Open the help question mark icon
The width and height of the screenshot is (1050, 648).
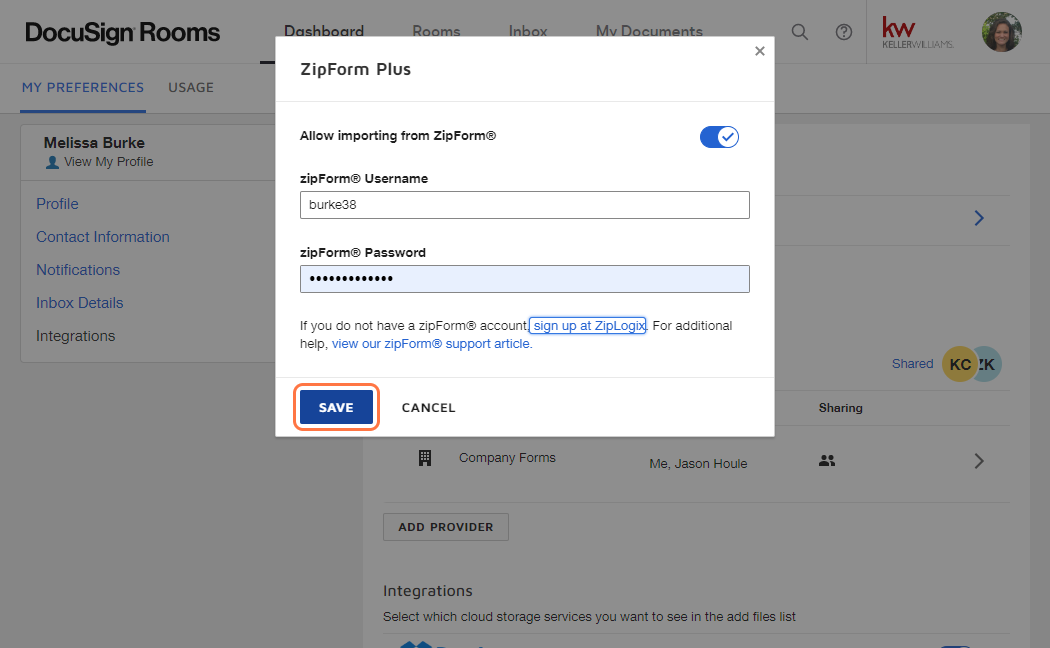(x=844, y=32)
